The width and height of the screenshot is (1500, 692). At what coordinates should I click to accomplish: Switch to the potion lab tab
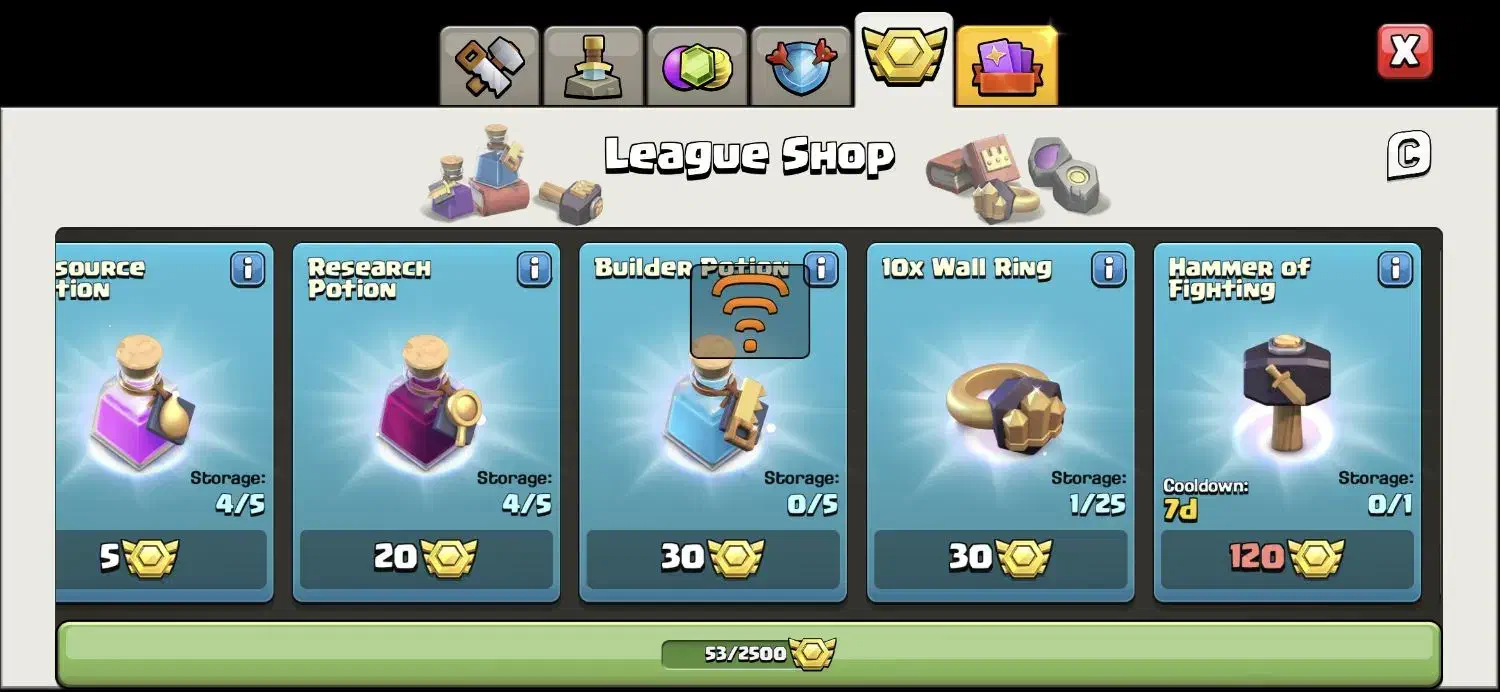click(x=594, y=66)
